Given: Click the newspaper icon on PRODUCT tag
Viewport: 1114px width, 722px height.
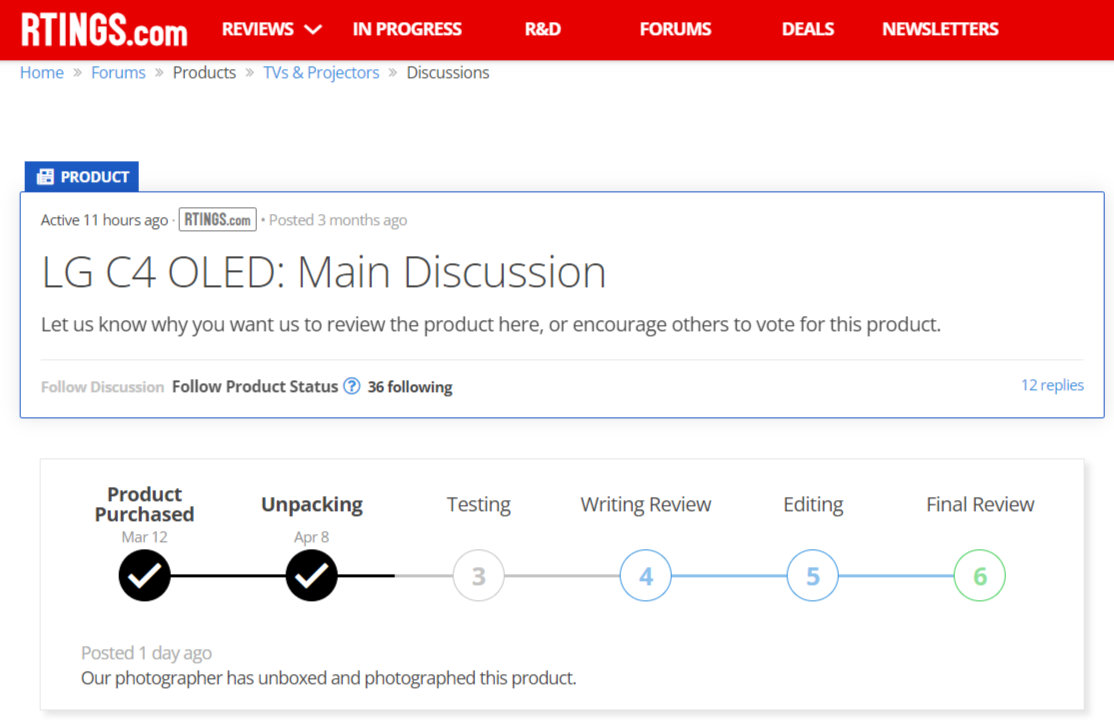Looking at the screenshot, I should tap(45, 177).
